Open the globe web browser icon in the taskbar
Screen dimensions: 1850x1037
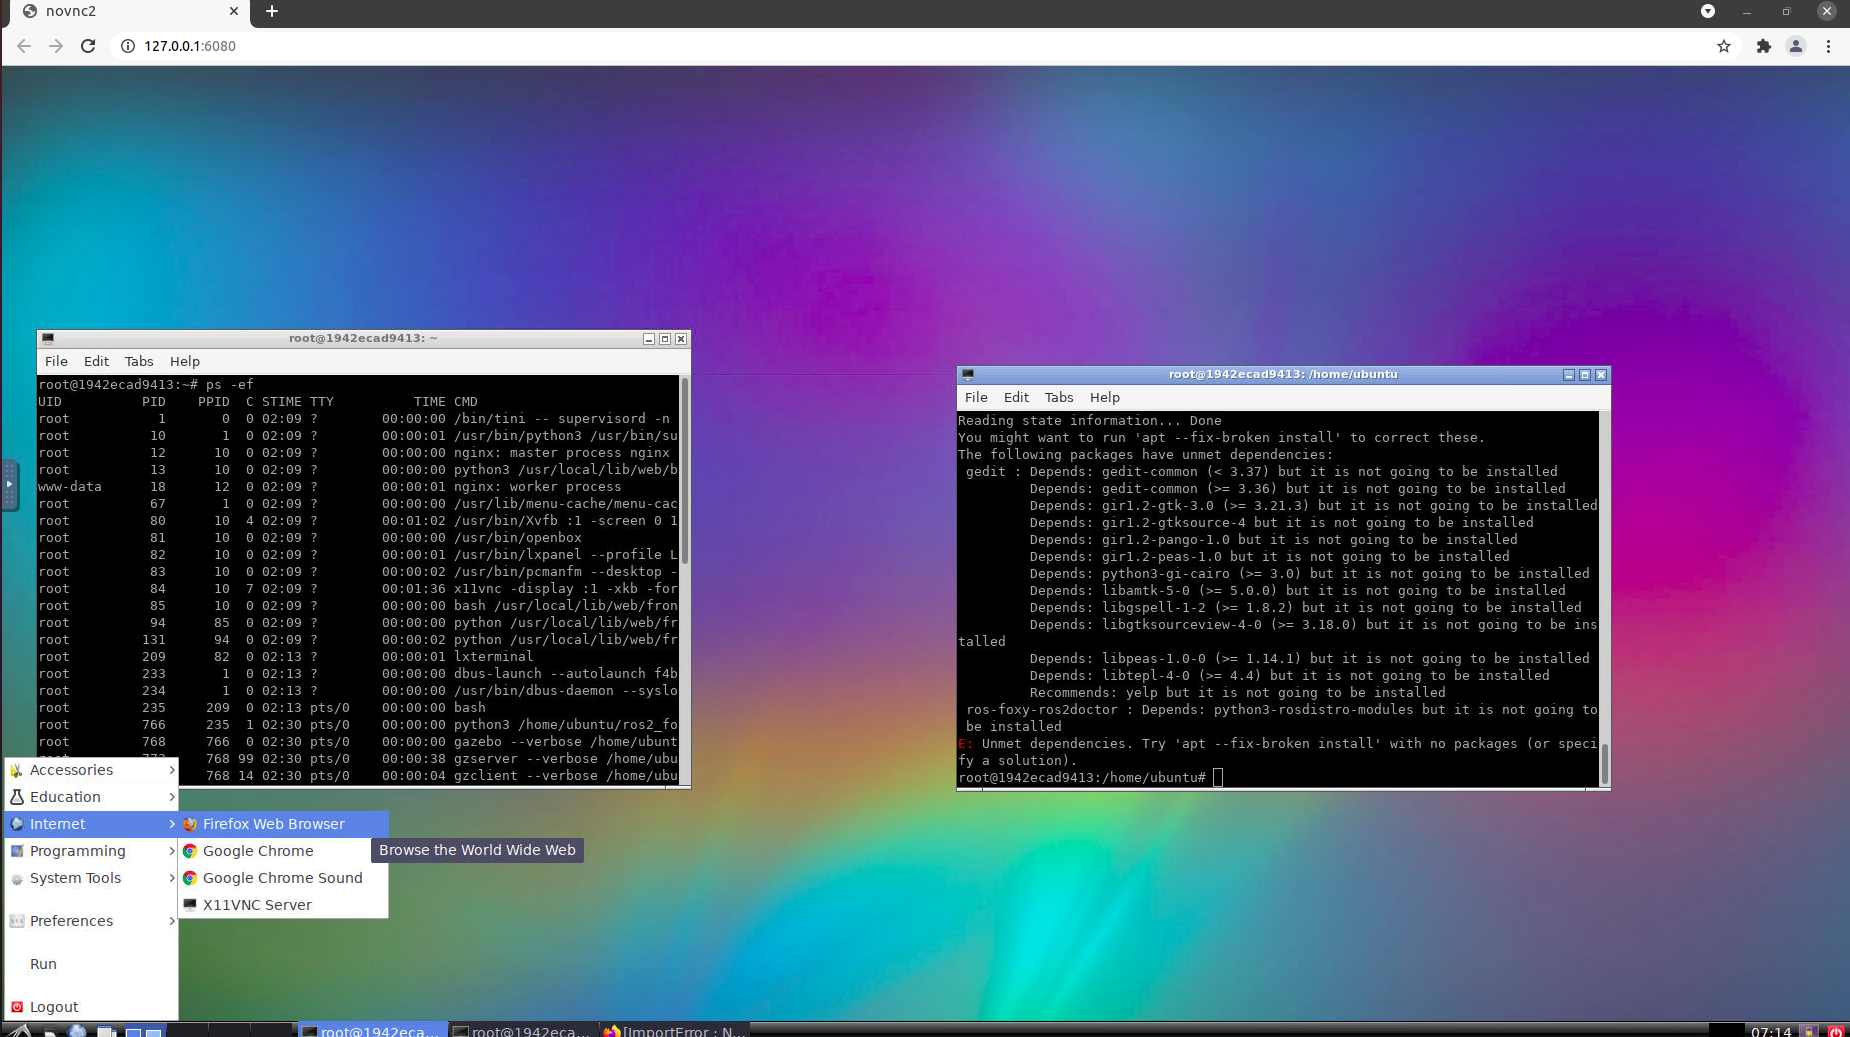click(77, 1031)
